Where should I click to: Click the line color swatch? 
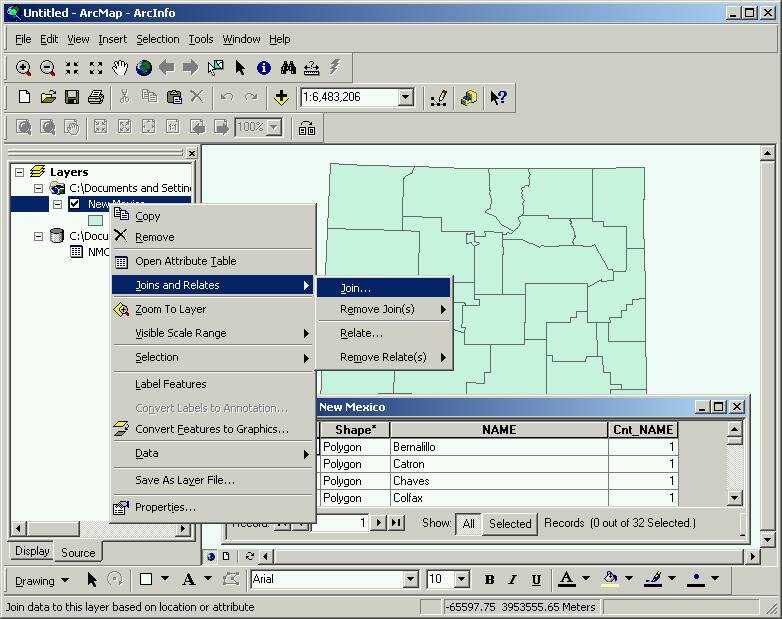pyautogui.click(x=652, y=579)
